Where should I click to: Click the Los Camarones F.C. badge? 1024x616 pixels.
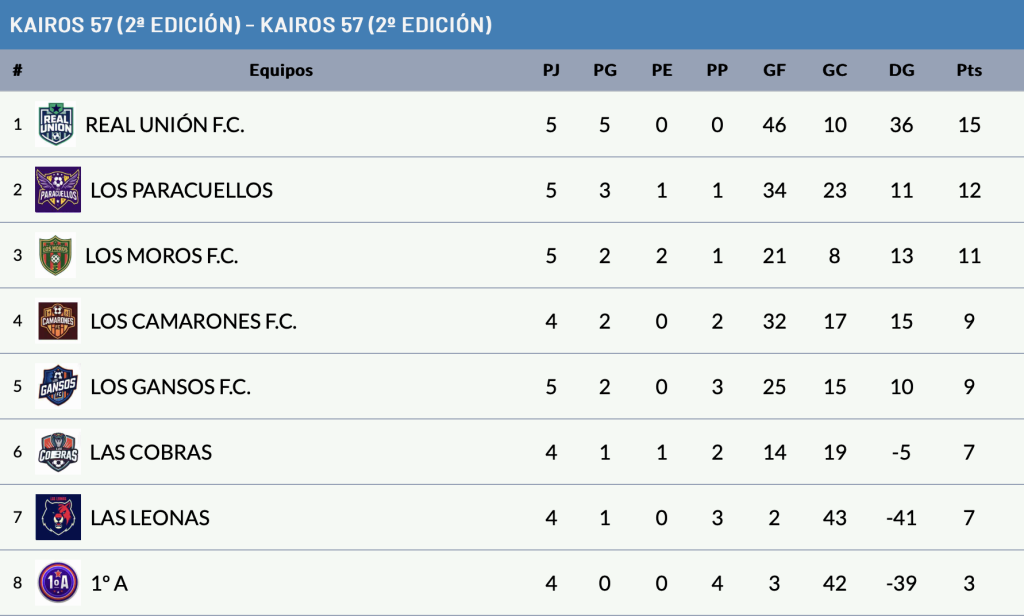[58, 321]
